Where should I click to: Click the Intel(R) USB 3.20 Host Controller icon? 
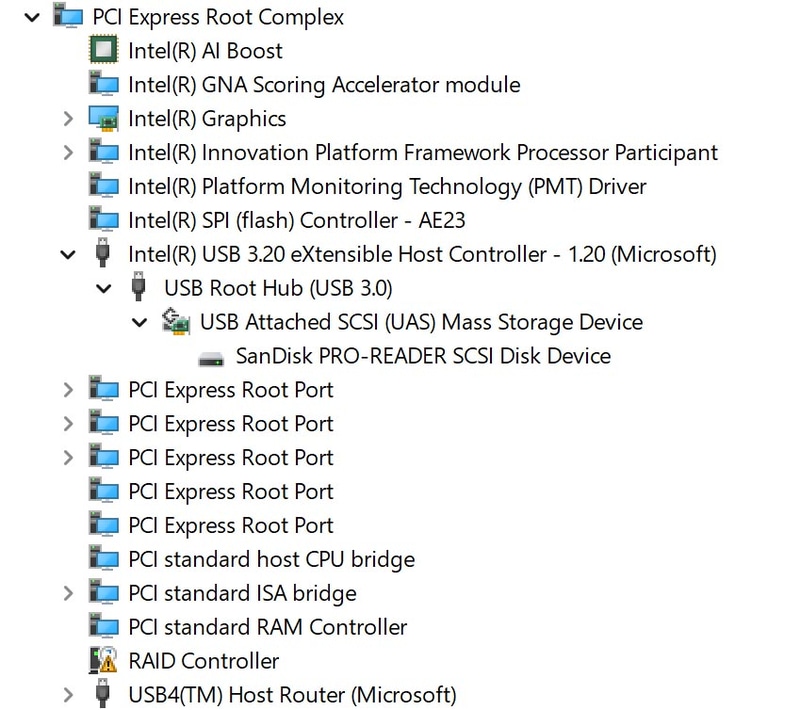tap(104, 254)
